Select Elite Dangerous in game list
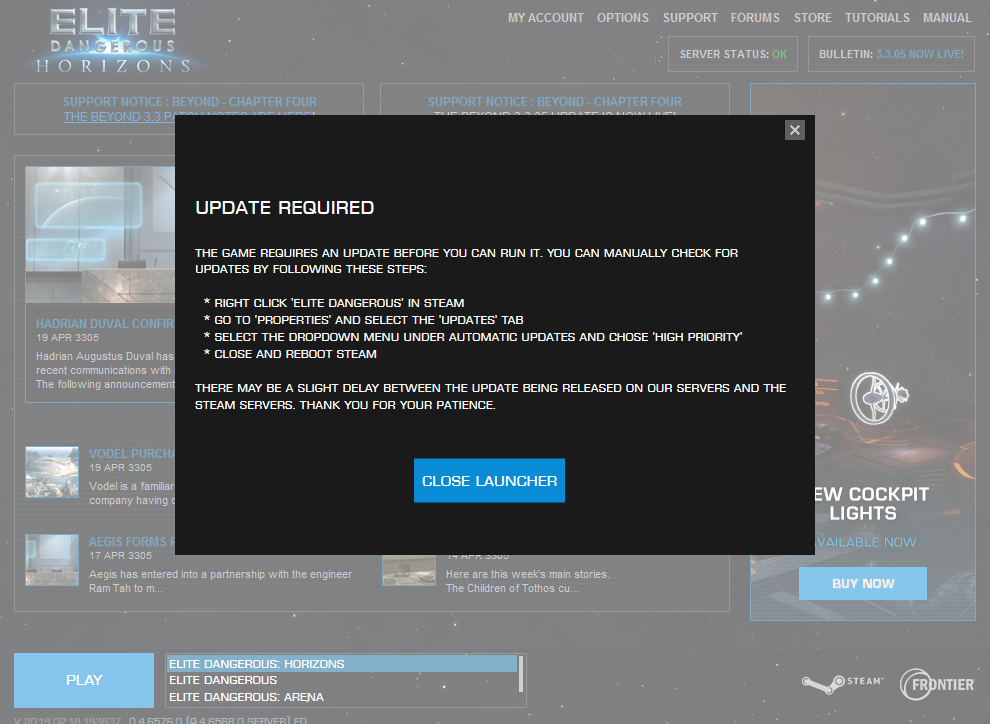This screenshot has width=990, height=724. pyautogui.click(x=342, y=680)
